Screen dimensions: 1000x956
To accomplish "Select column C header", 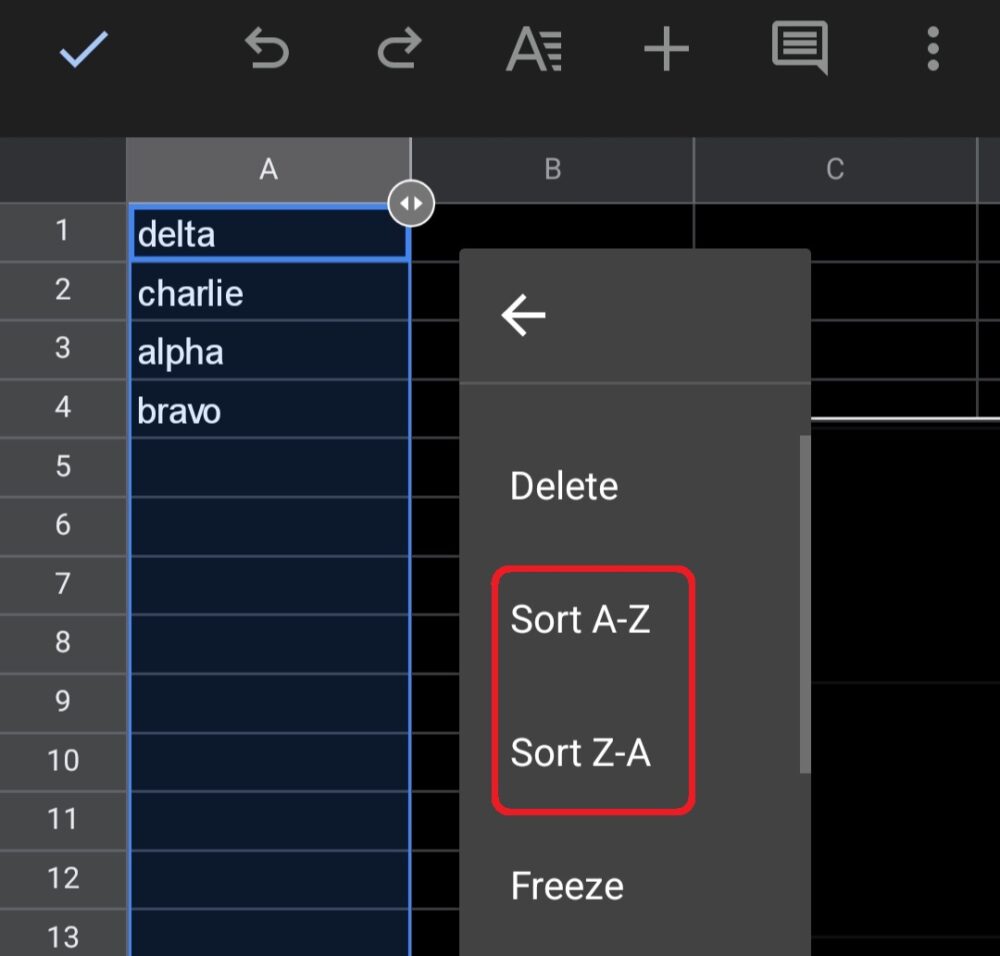I will [834, 168].
